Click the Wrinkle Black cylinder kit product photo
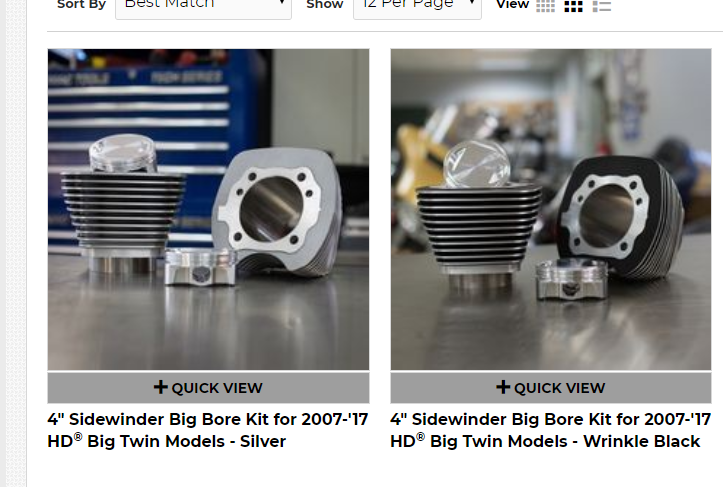 (x=551, y=209)
